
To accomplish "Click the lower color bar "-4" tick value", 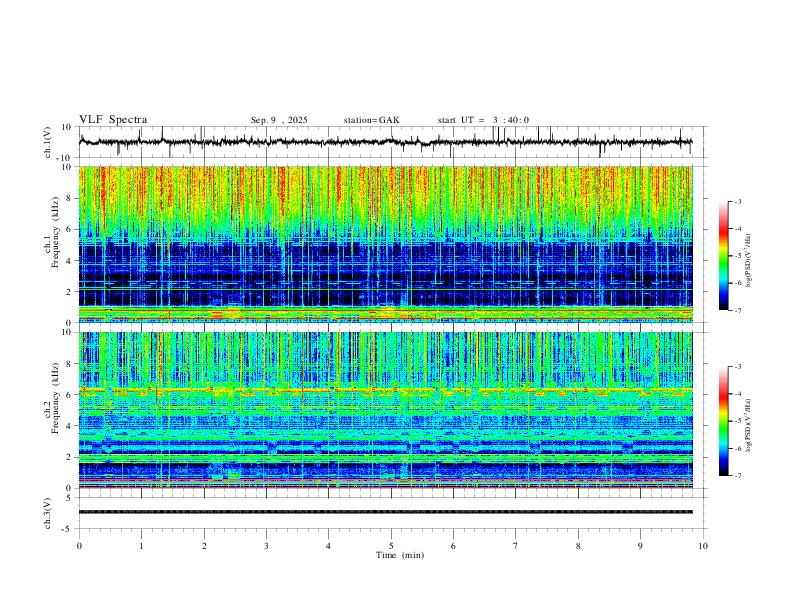I will pyautogui.click(x=738, y=394).
